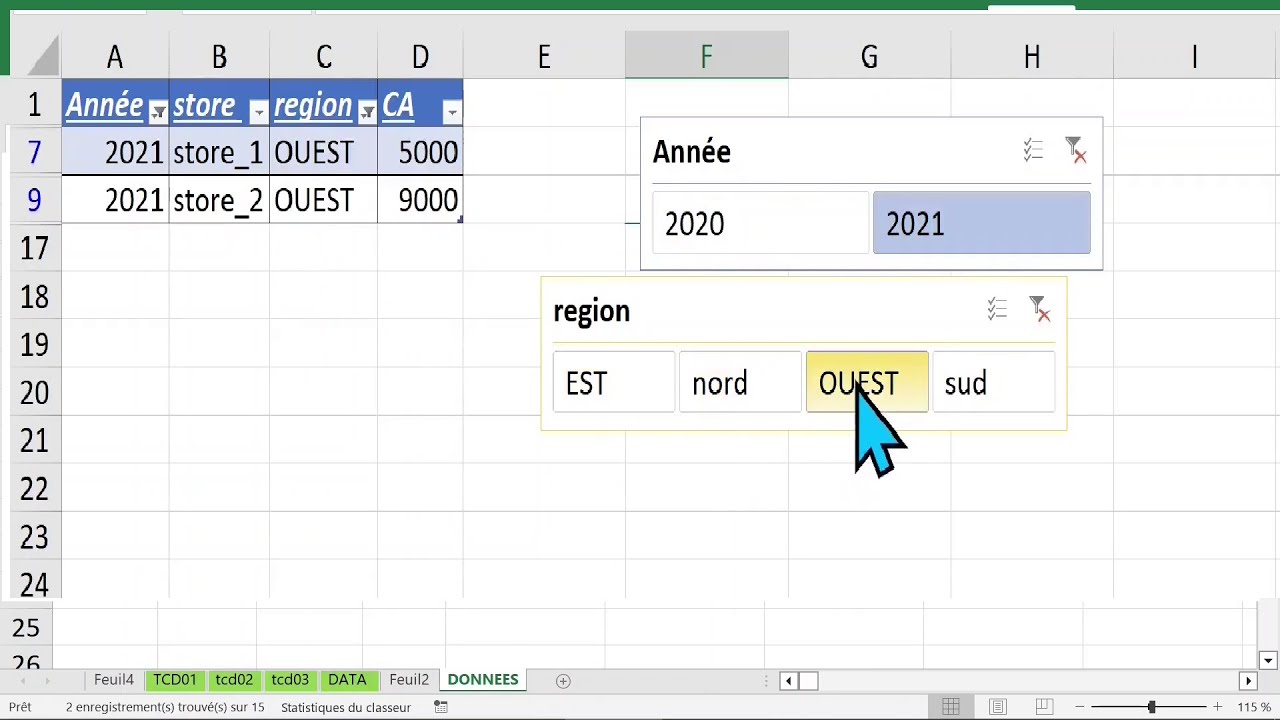This screenshot has width=1280, height=720.
Task: Select column H header
Action: [x=1031, y=57]
